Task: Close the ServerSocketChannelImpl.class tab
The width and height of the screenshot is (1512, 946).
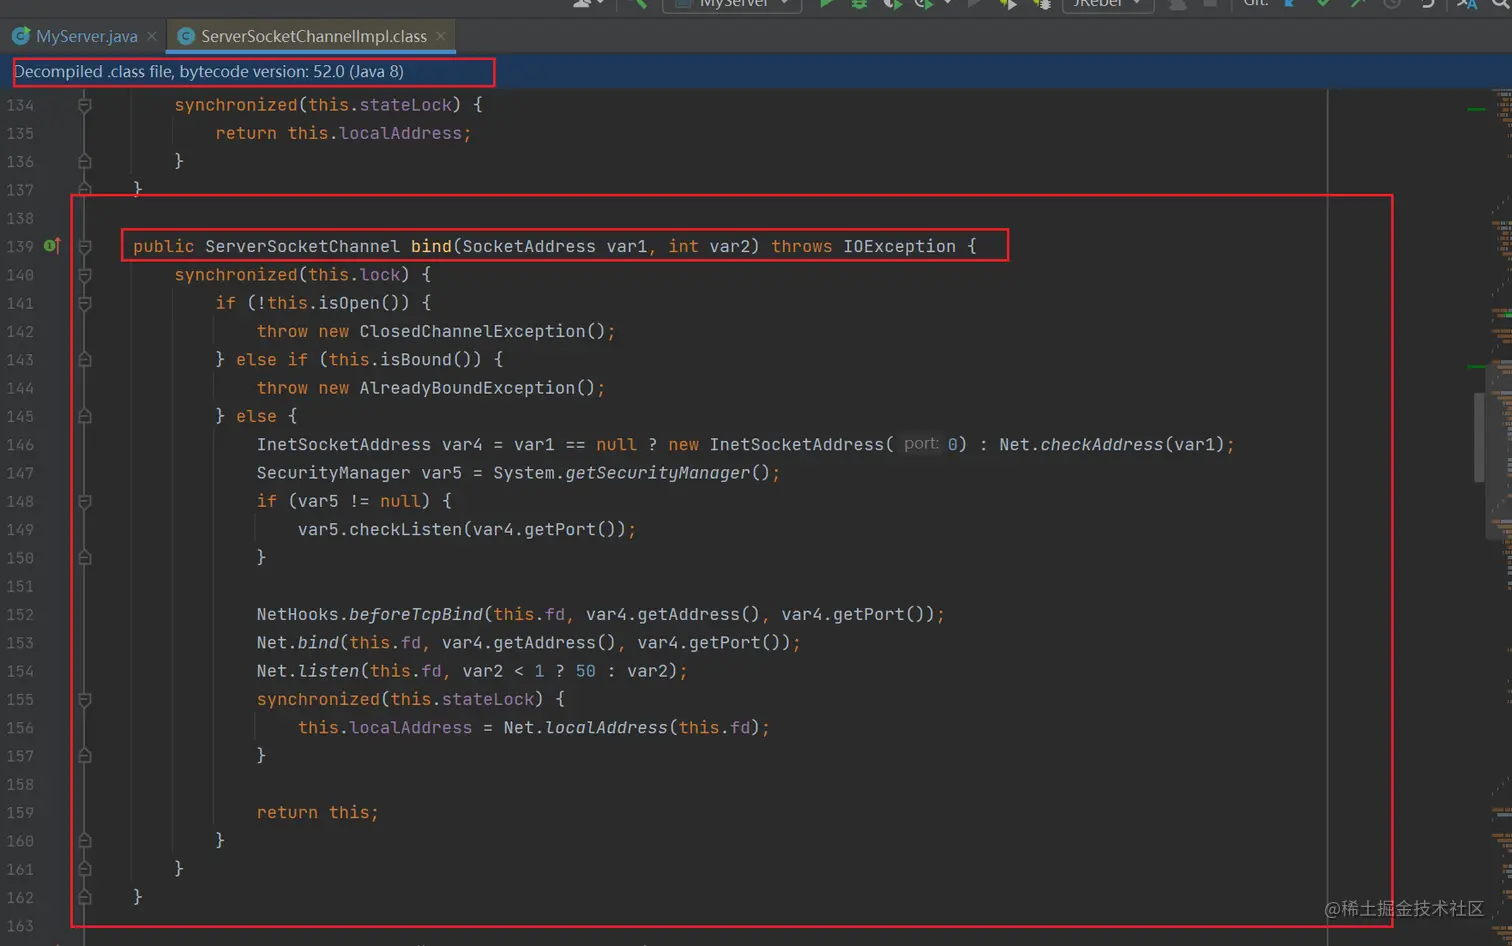Action: tap(441, 36)
